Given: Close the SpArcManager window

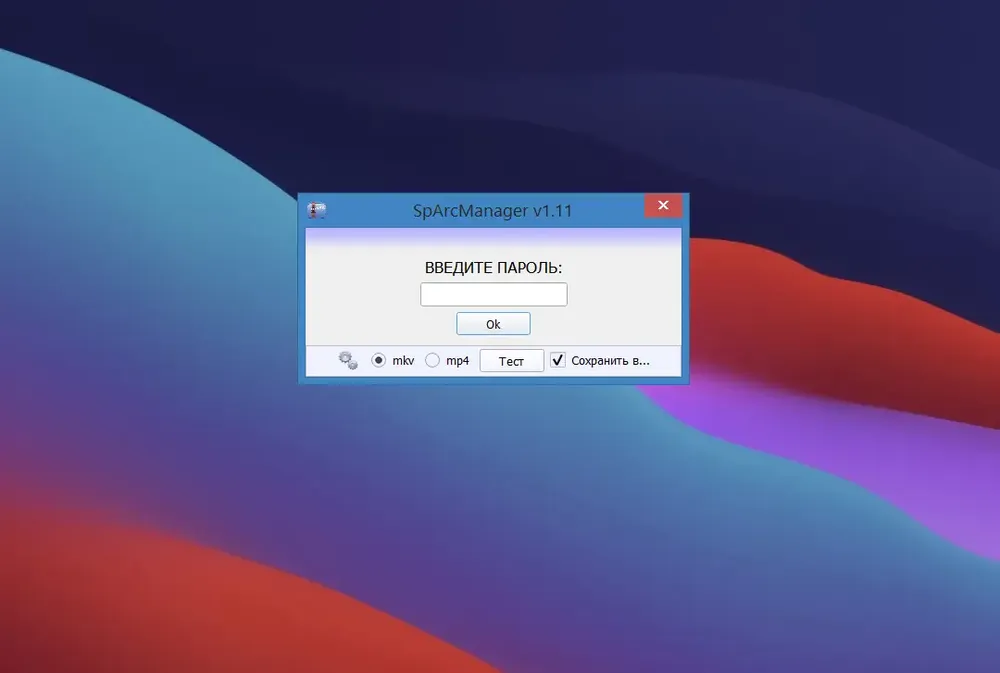Looking at the screenshot, I should point(663,205).
